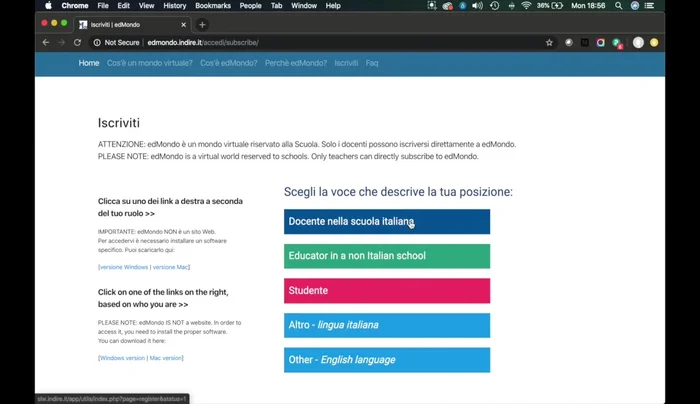Choose the Studente option
Viewport: 700px width, 404px height.
[x=387, y=291]
